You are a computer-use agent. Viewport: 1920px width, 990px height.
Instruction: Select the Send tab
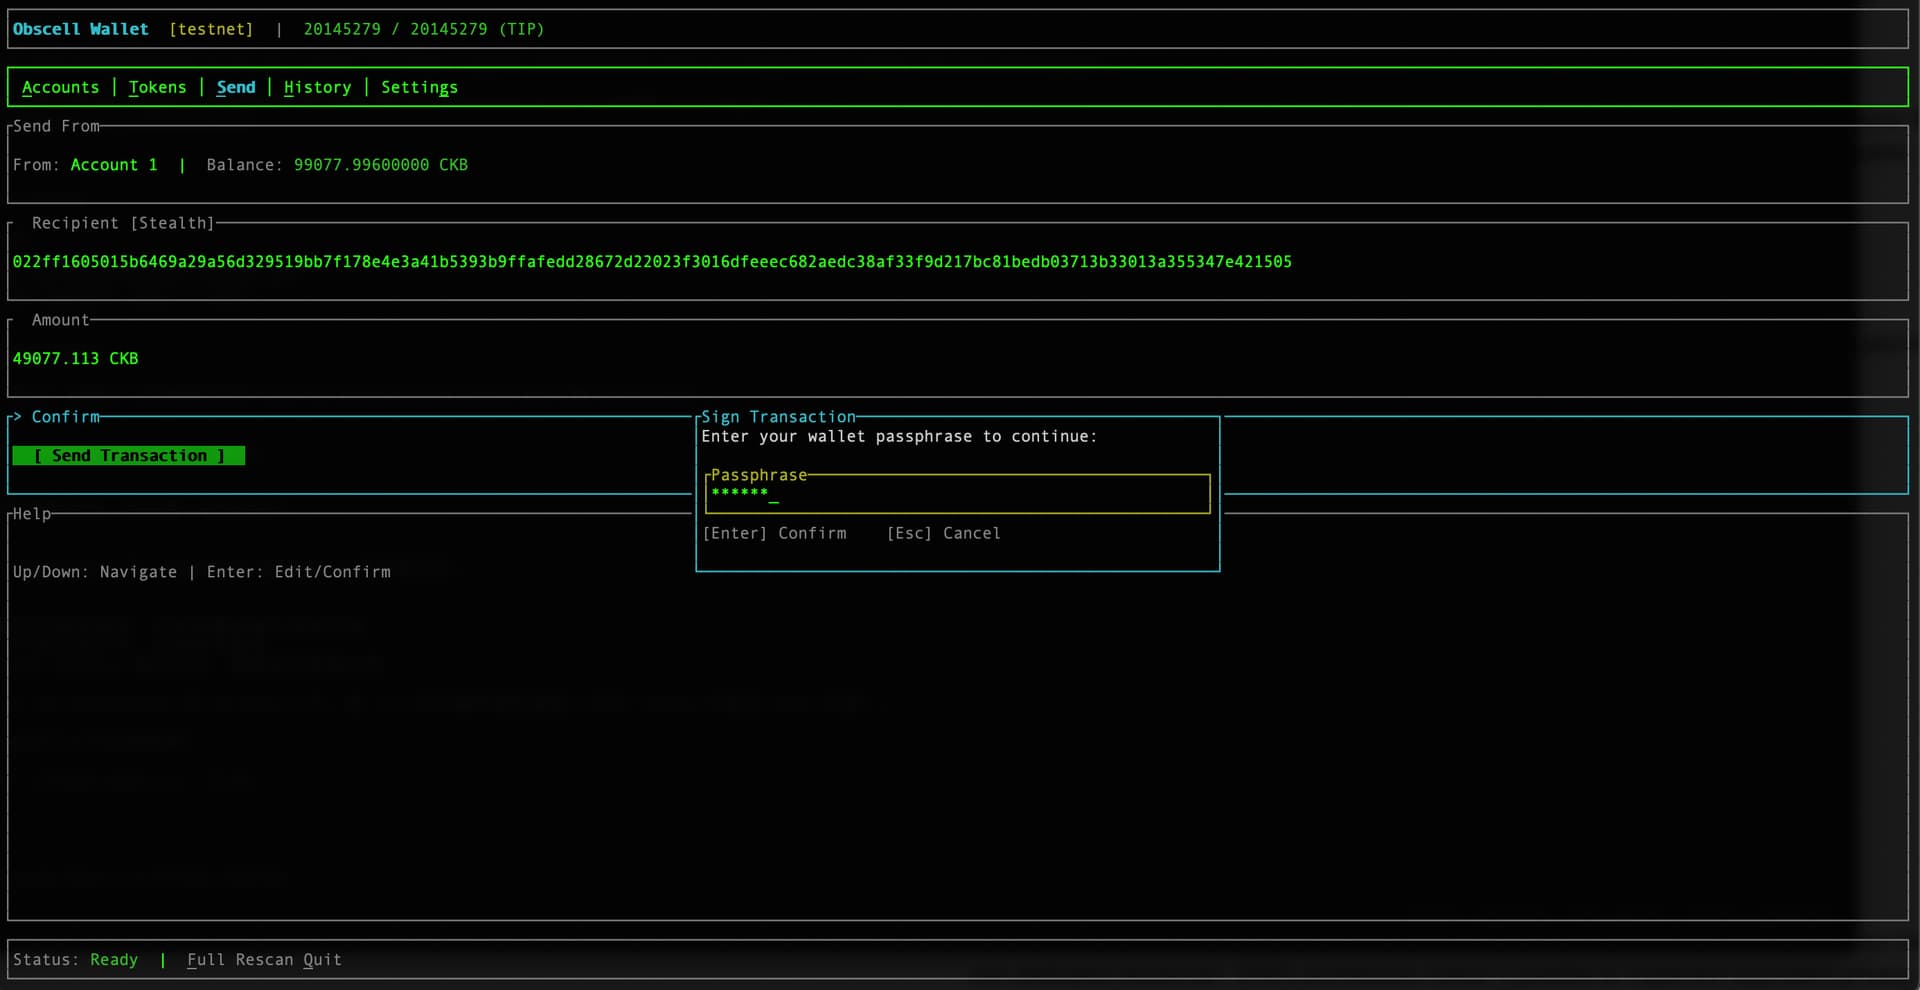tap(236, 88)
